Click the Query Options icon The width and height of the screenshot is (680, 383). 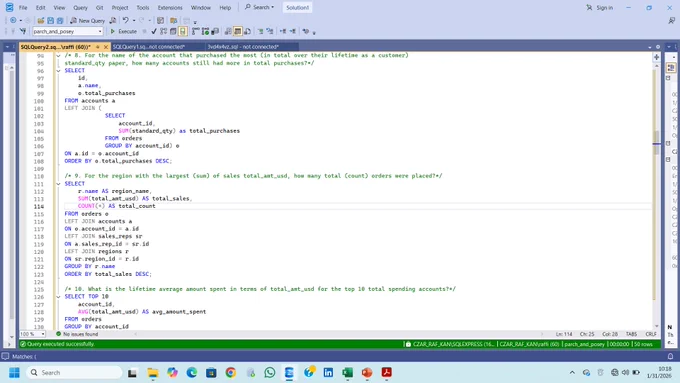coord(173,31)
